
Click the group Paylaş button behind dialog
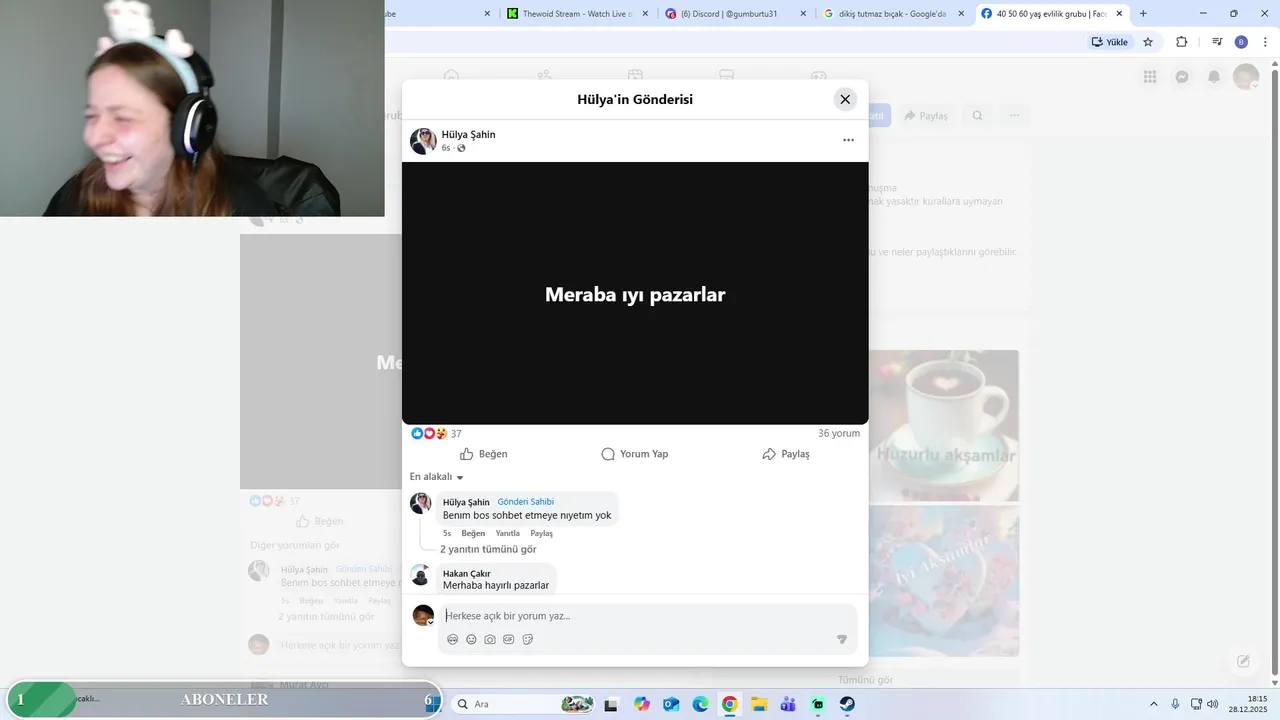click(925, 116)
